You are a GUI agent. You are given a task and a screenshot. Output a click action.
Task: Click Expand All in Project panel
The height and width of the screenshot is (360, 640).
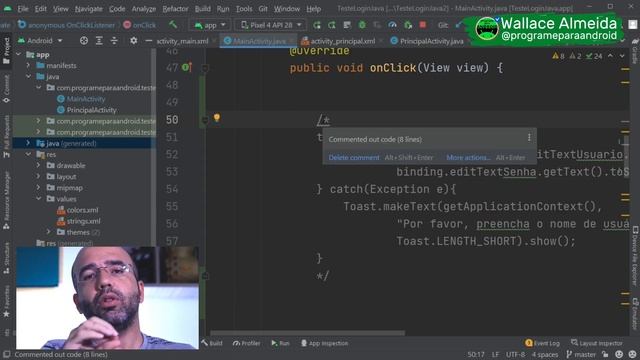pos(99,41)
